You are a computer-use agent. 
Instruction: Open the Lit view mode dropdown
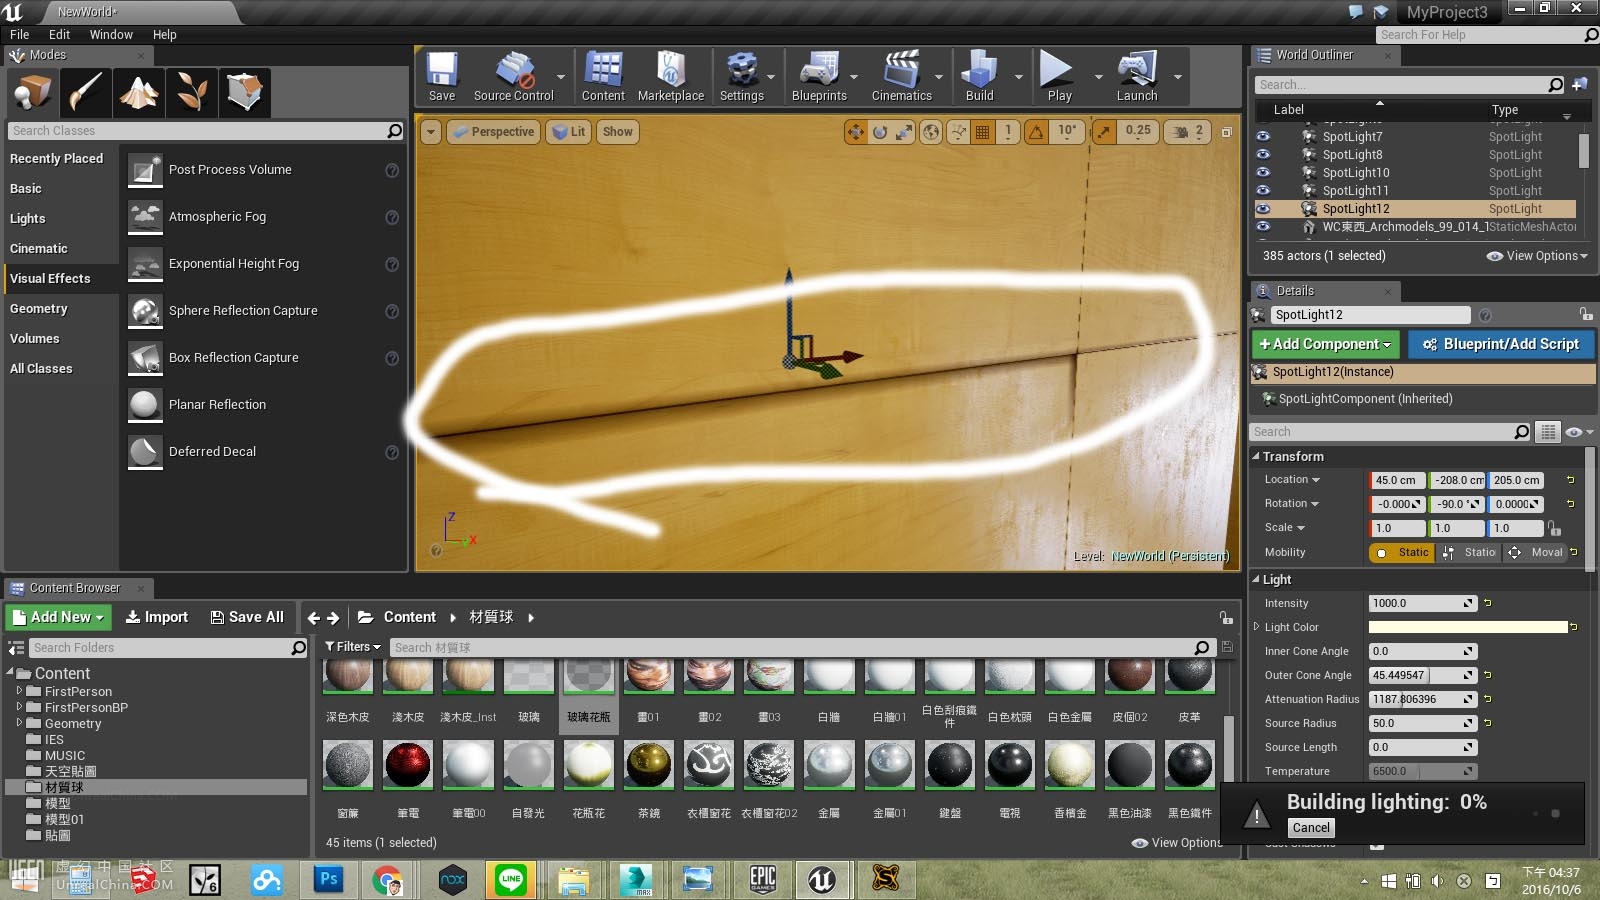click(x=569, y=132)
